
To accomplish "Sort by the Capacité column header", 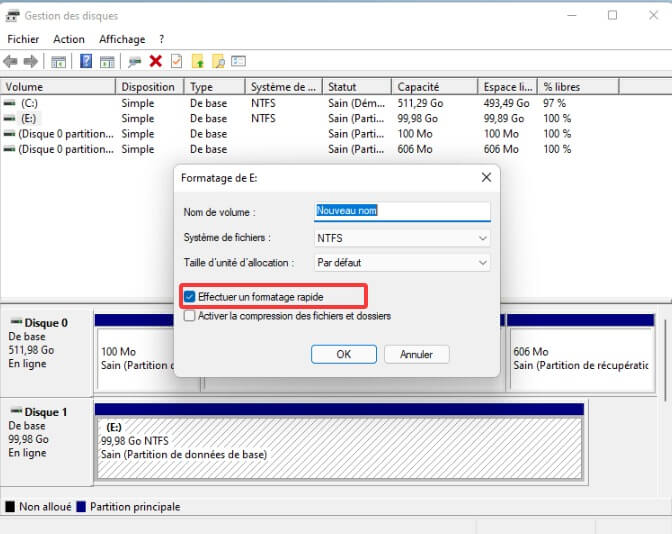I will [x=435, y=87].
